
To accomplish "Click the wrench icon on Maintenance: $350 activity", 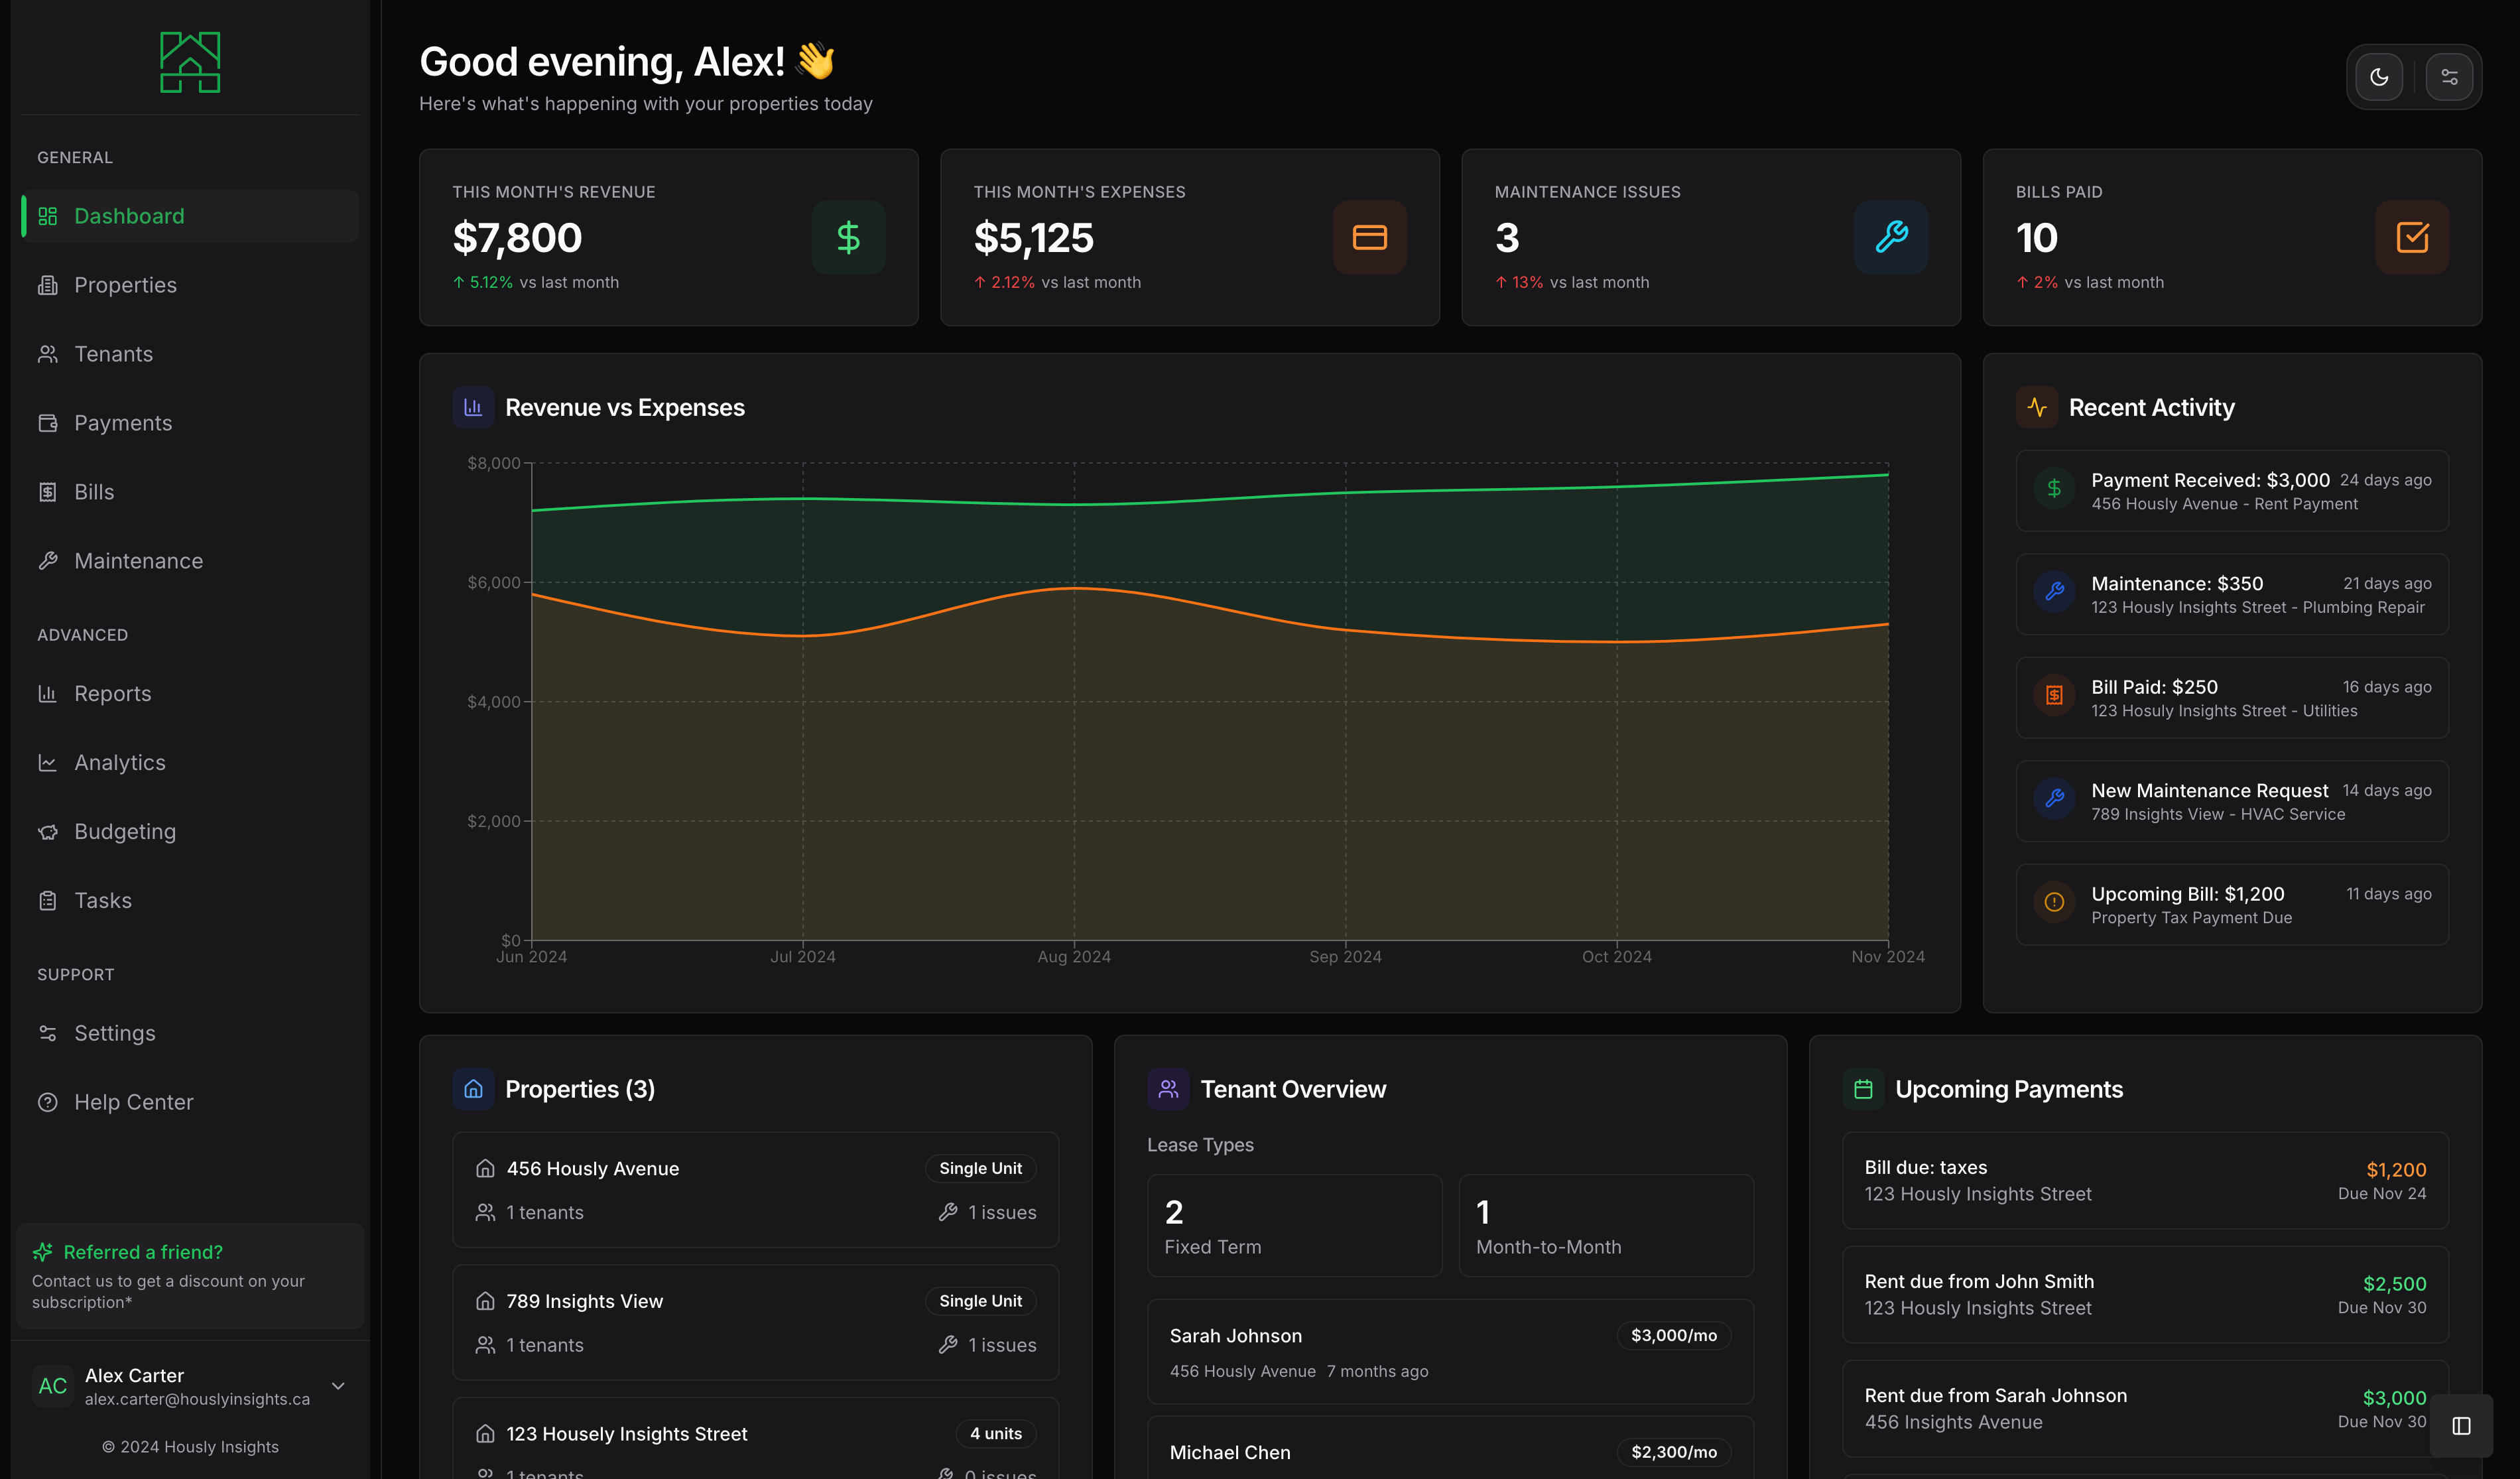I will tap(2054, 592).
